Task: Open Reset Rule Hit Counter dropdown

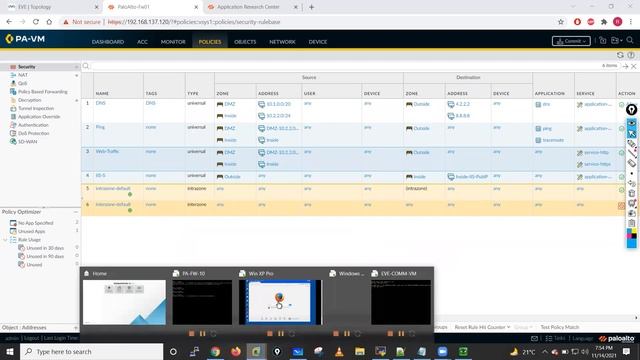Action: [x=482, y=327]
